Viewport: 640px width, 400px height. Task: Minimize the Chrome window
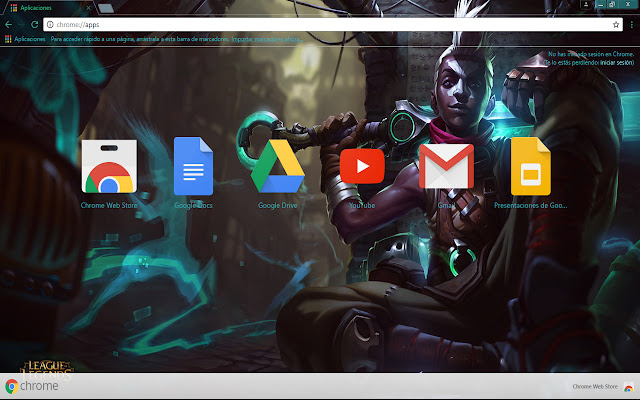600,4
